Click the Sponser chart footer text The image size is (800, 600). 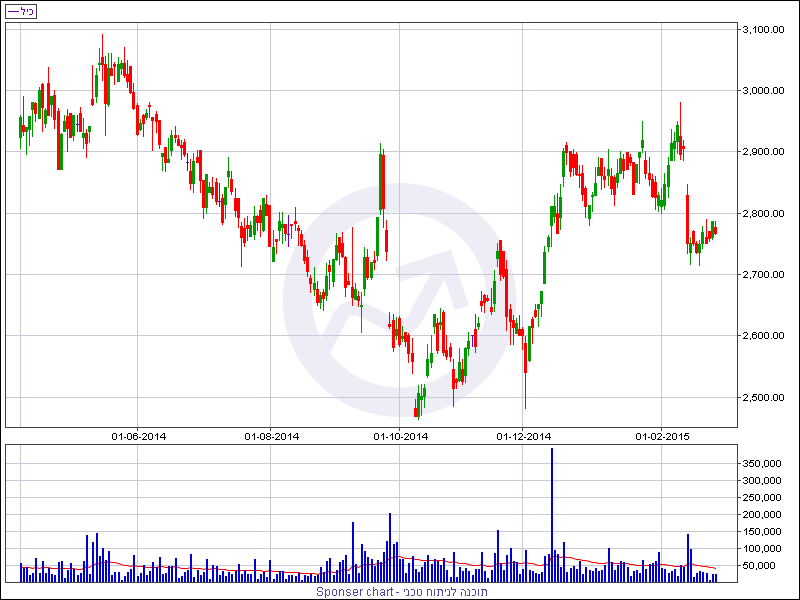tap(402, 592)
